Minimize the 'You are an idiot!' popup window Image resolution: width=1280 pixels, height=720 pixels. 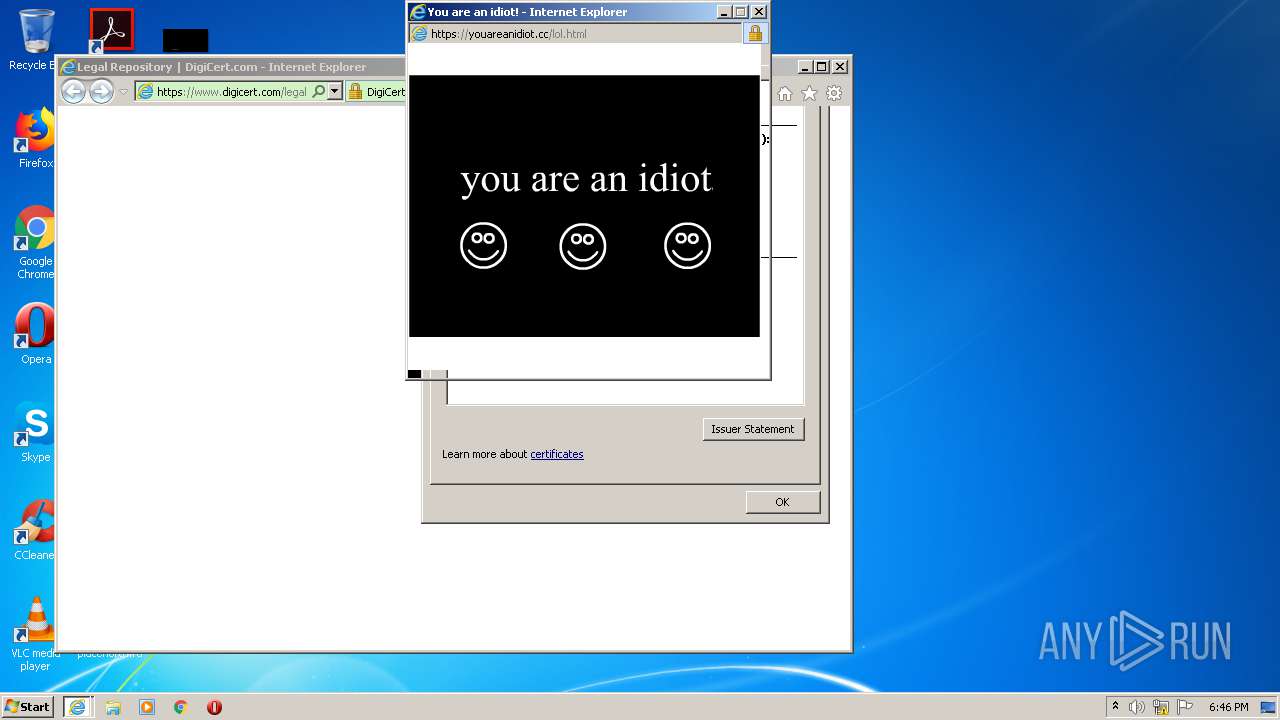724,12
